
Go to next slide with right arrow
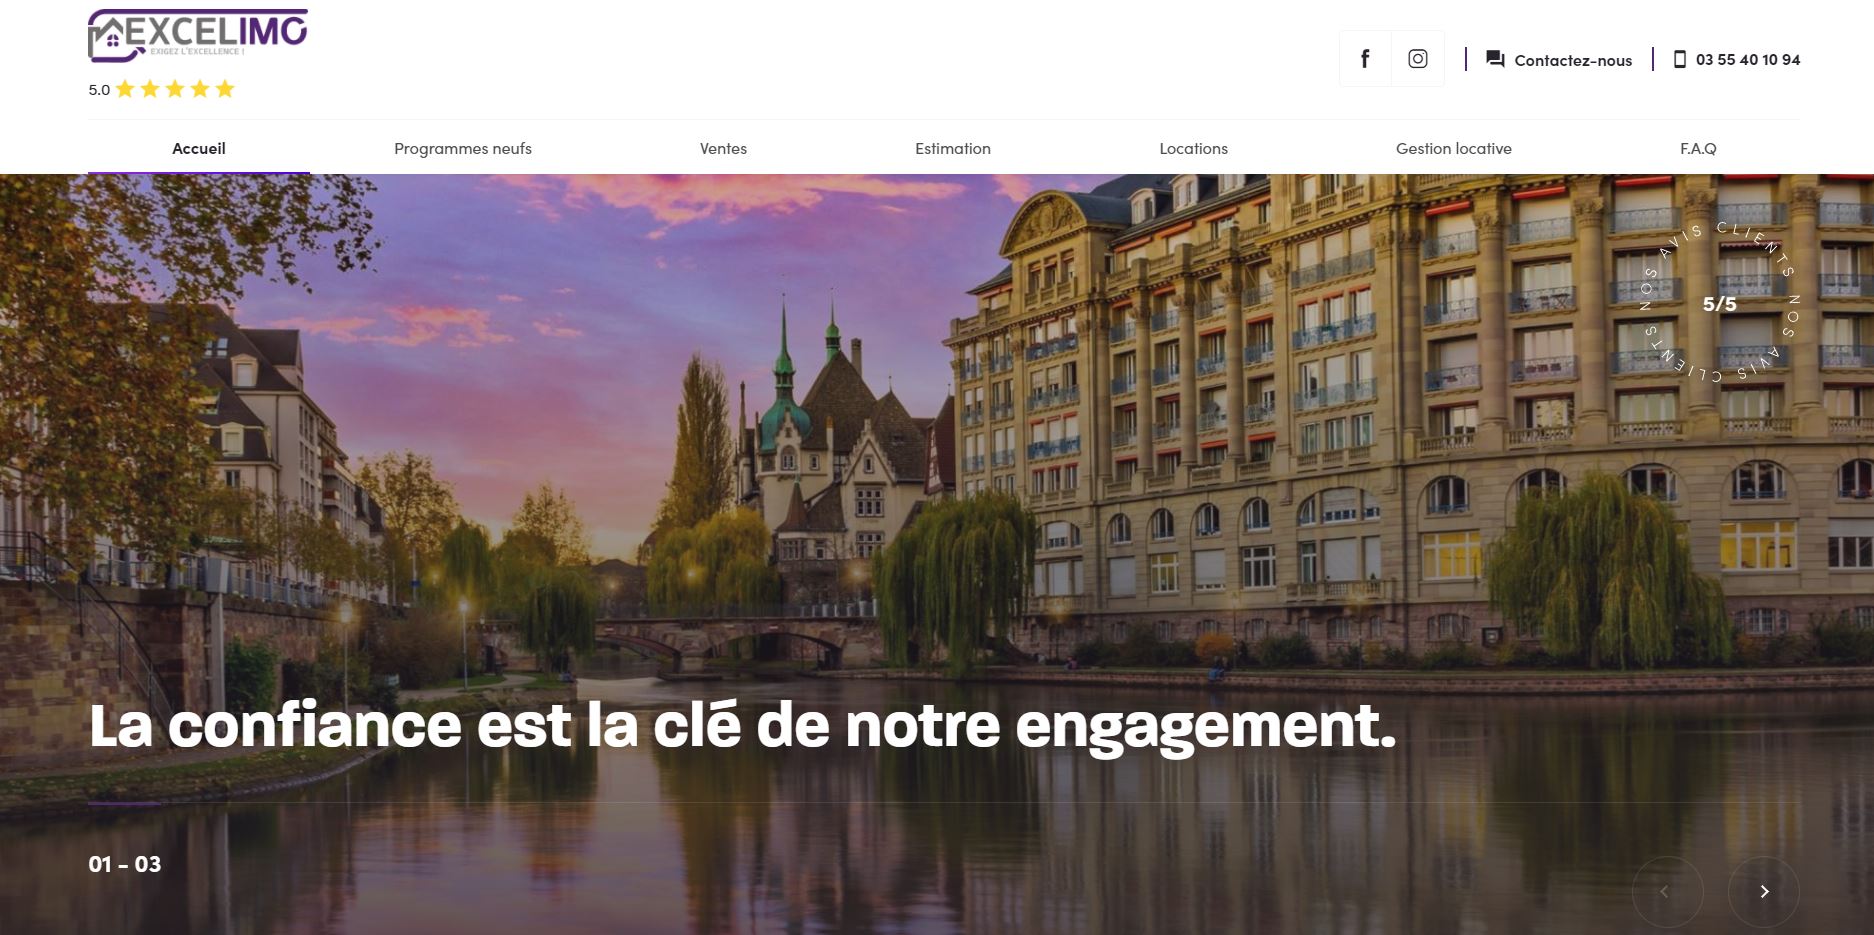[1764, 891]
